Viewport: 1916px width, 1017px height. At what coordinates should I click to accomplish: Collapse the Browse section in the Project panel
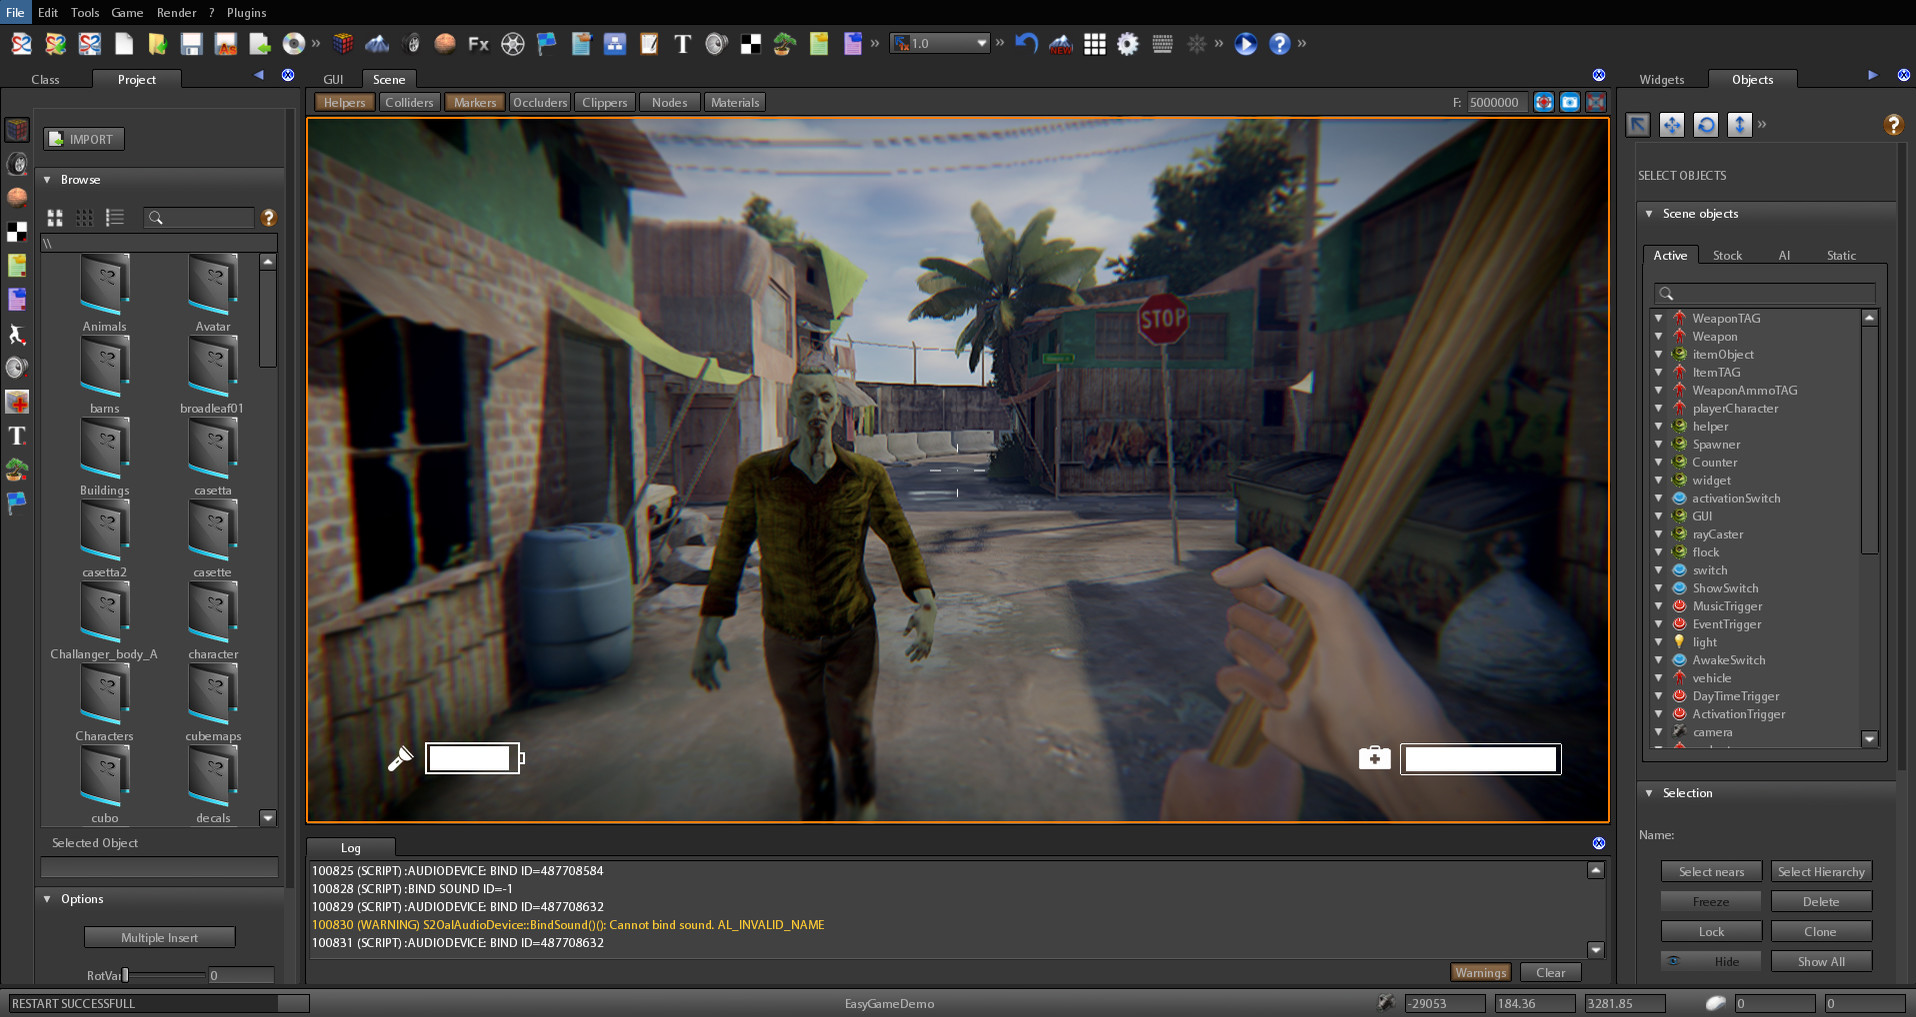click(46, 180)
